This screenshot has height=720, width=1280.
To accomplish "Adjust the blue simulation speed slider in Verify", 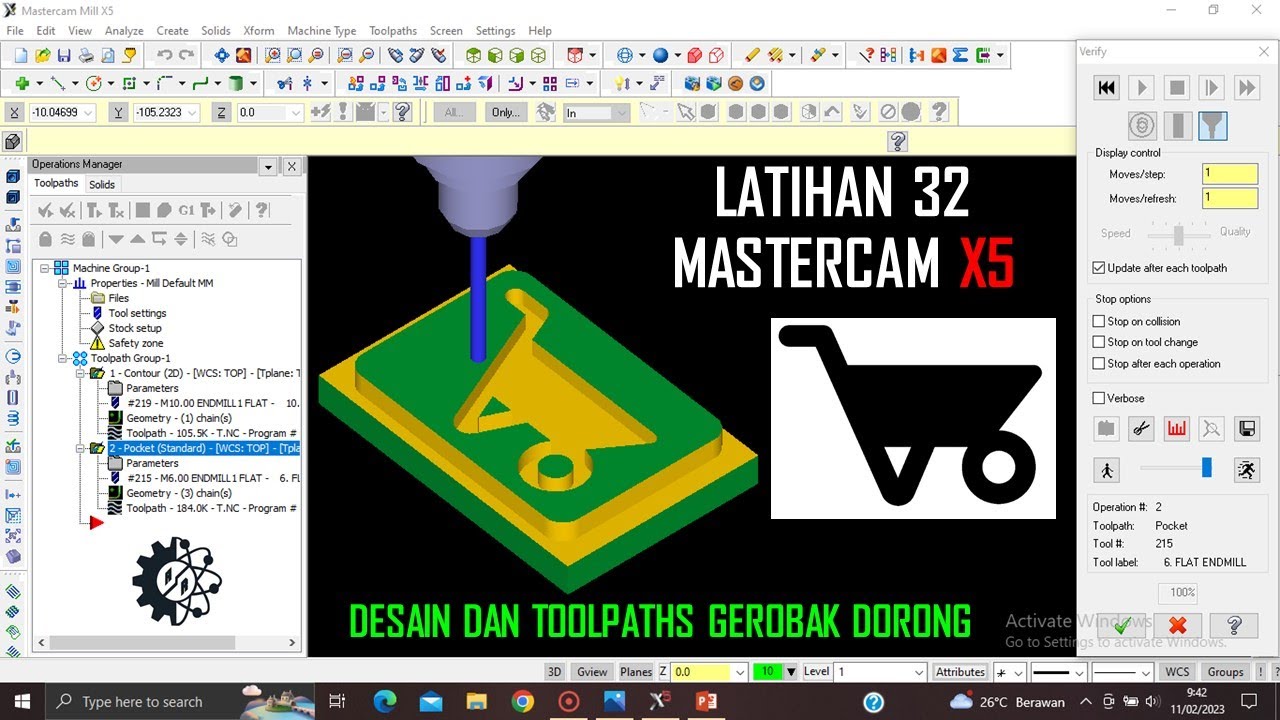I will pos(1207,468).
